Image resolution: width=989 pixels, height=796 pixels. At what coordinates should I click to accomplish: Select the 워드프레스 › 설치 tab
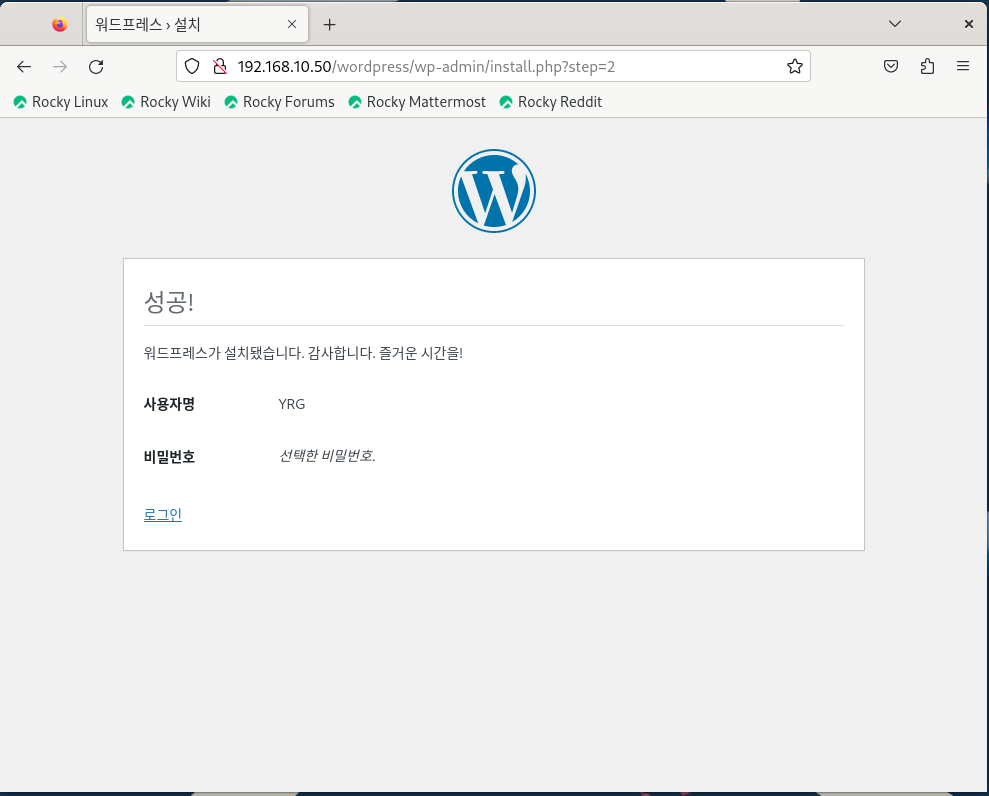pos(197,24)
